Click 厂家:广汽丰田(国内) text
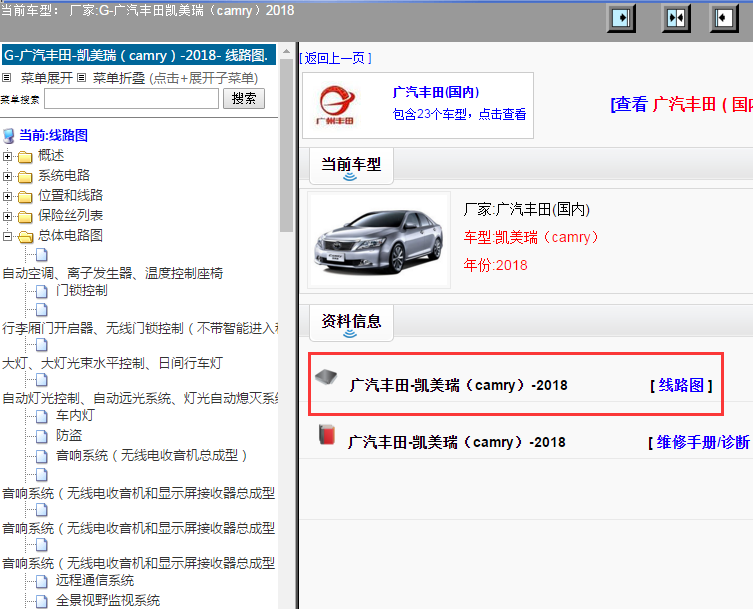753x609 pixels. coord(526,209)
